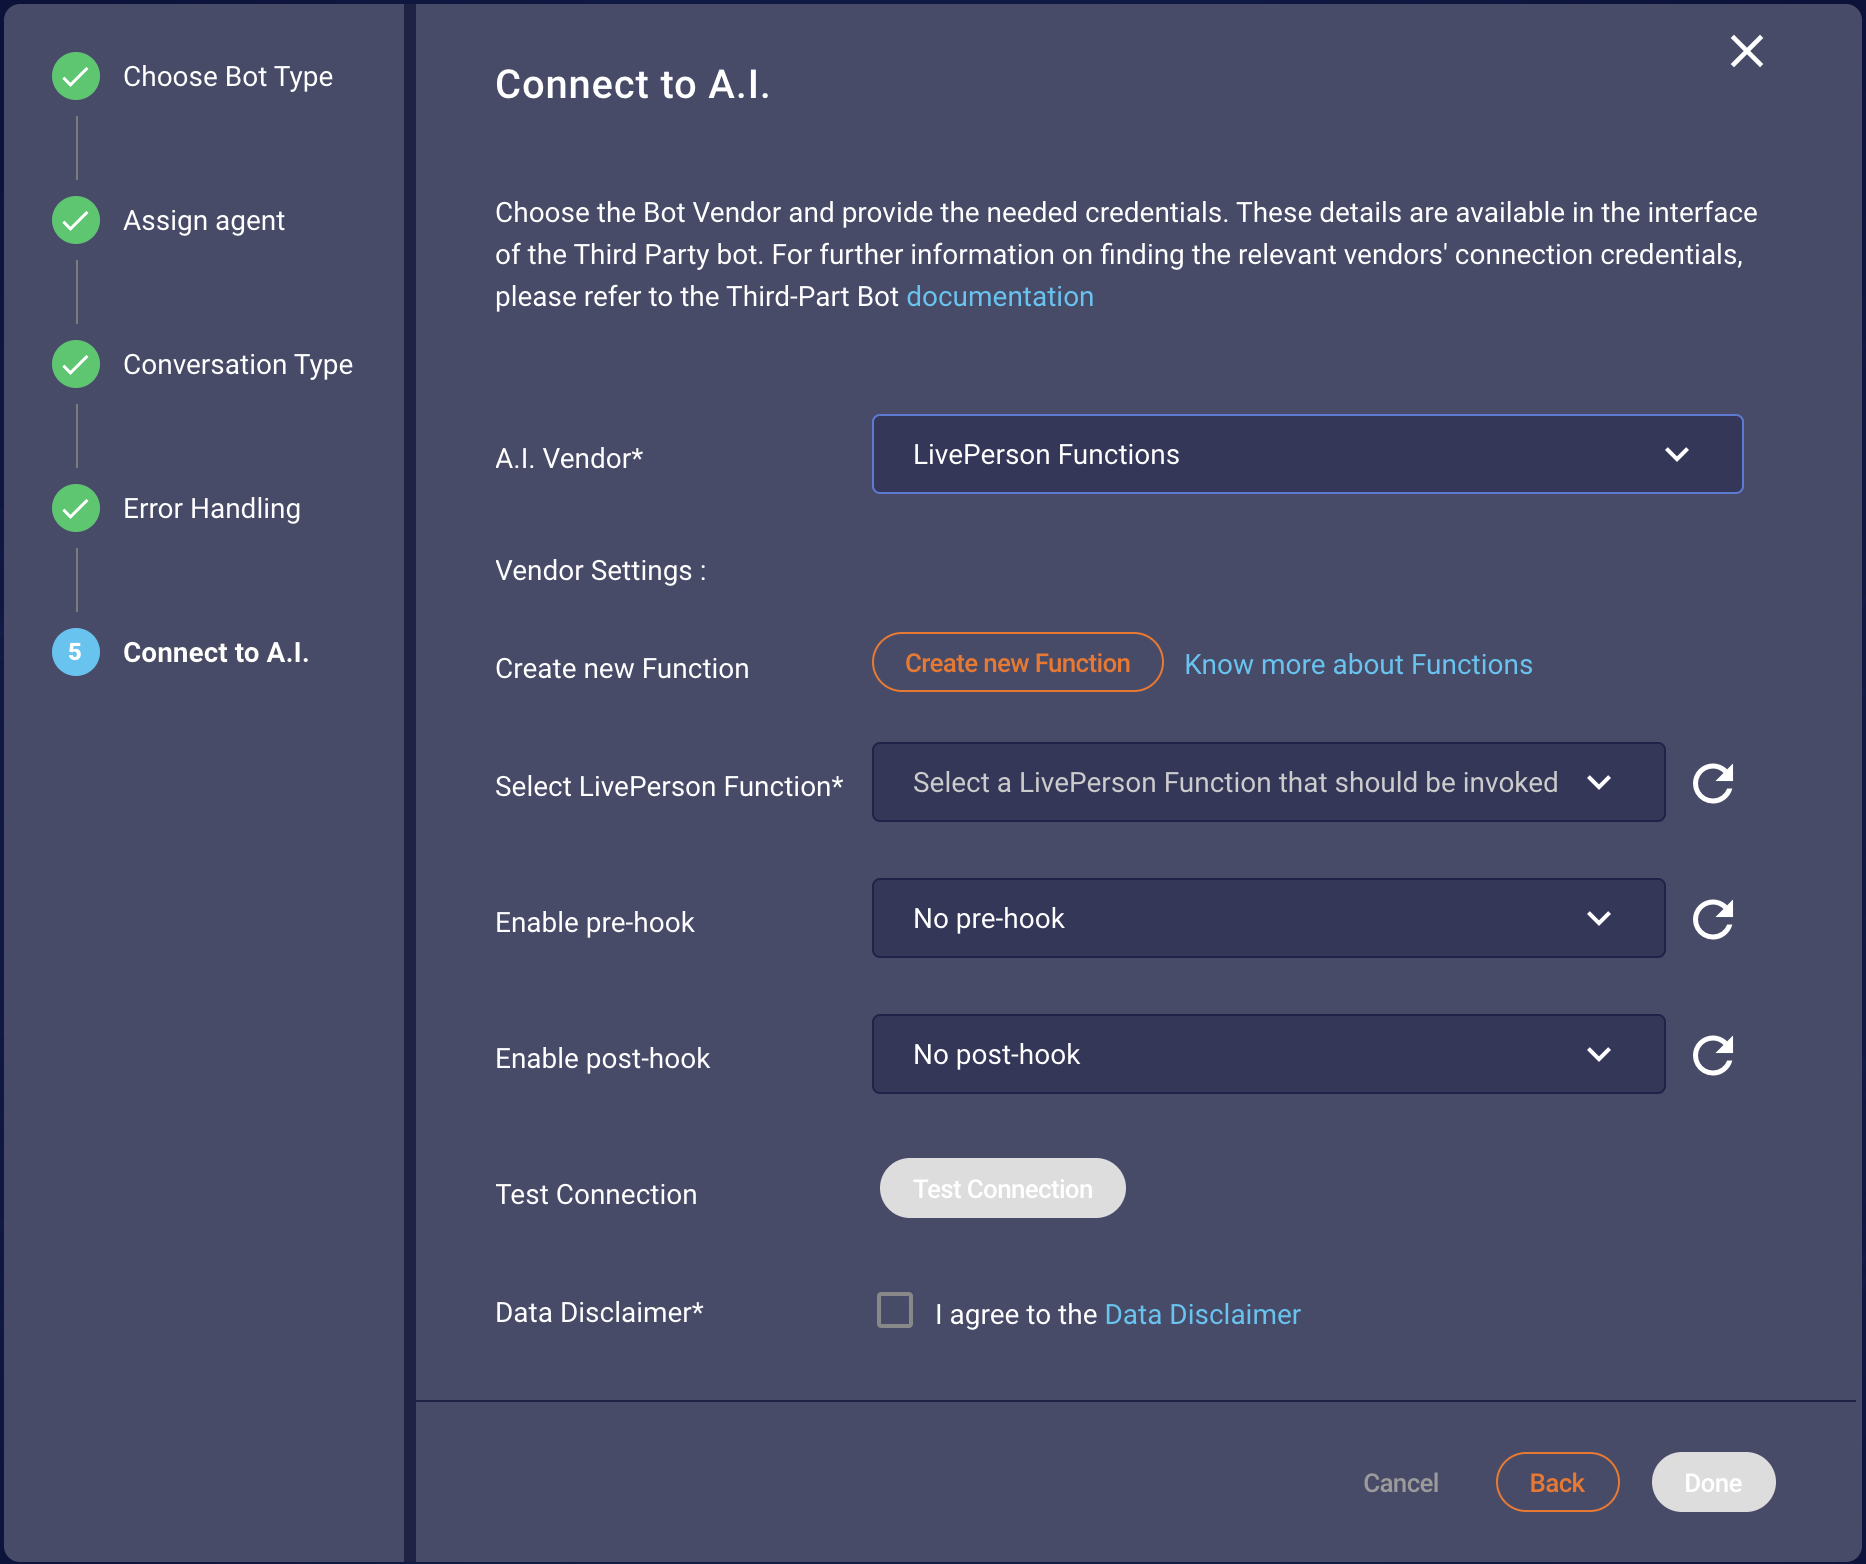Viewport: 1866px width, 1564px height.
Task: Close the Connect to A.I. dialog
Action: click(1746, 51)
